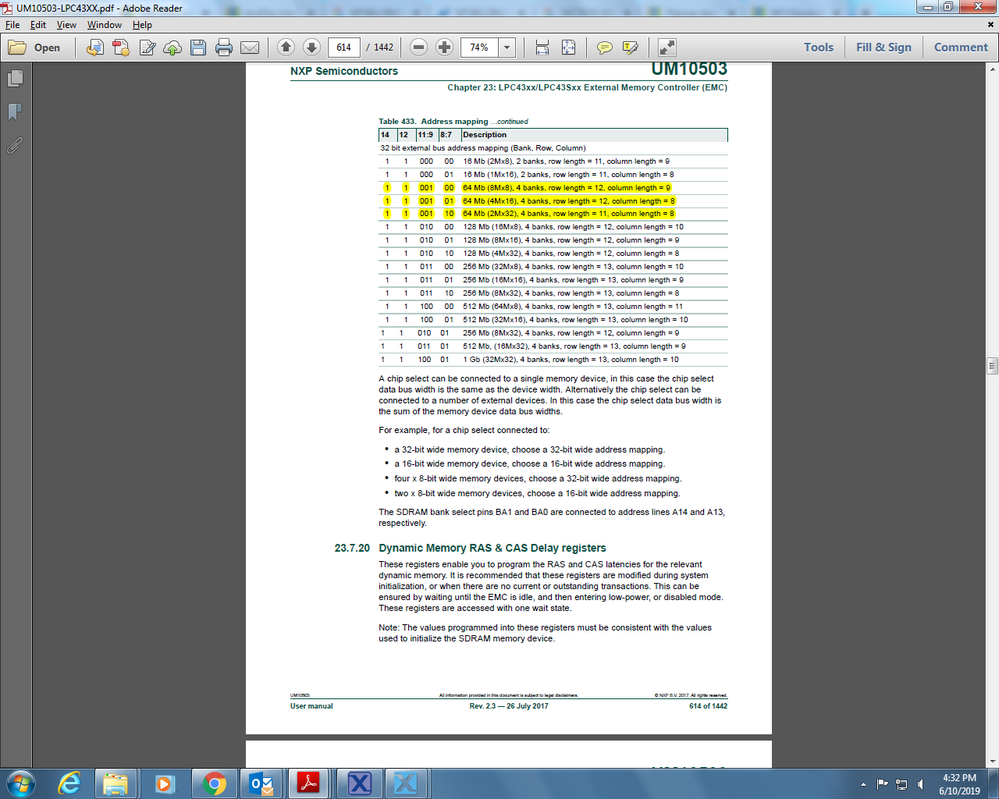Open the Help menu
This screenshot has height=799, width=999.
[x=142, y=25]
